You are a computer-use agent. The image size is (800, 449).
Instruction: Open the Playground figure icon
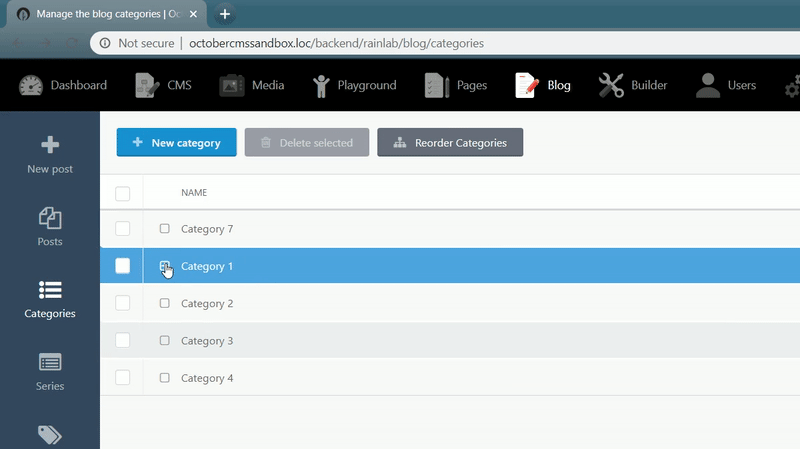[x=321, y=86]
